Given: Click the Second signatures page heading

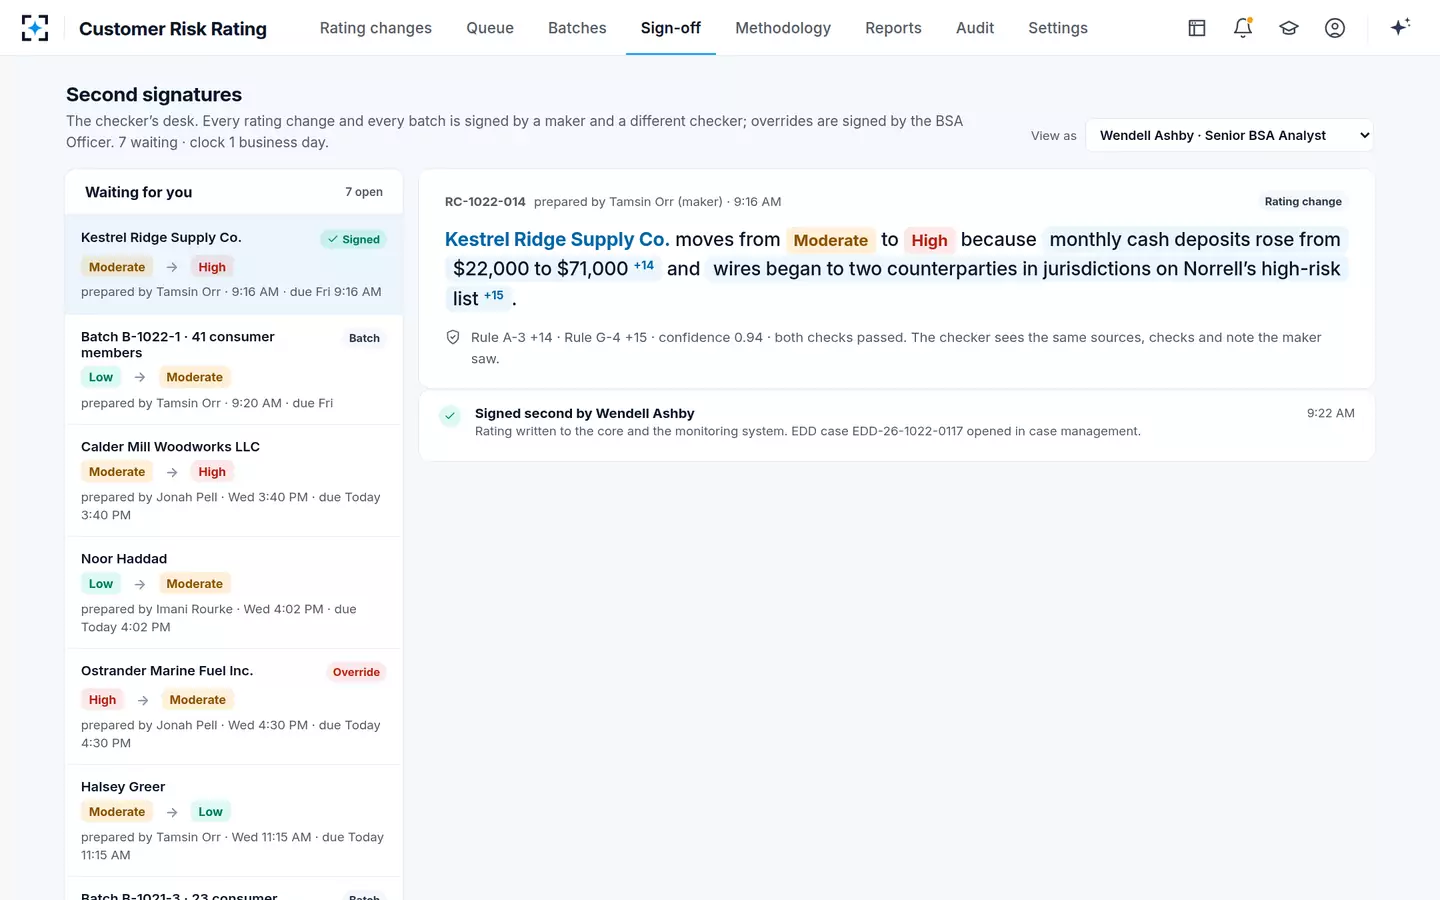Looking at the screenshot, I should [x=154, y=94].
